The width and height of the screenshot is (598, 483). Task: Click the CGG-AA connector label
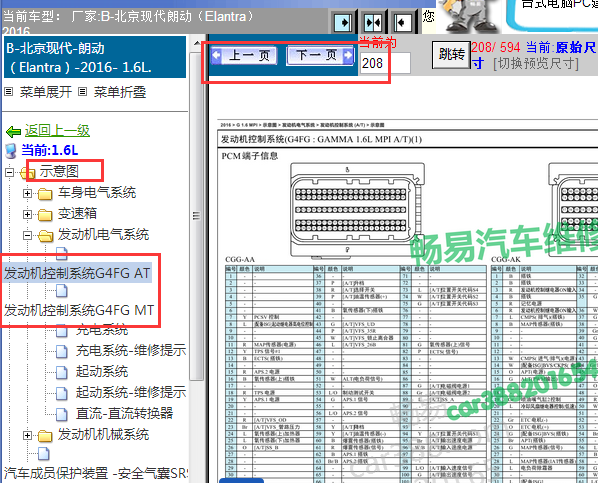[x=240, y=259]
